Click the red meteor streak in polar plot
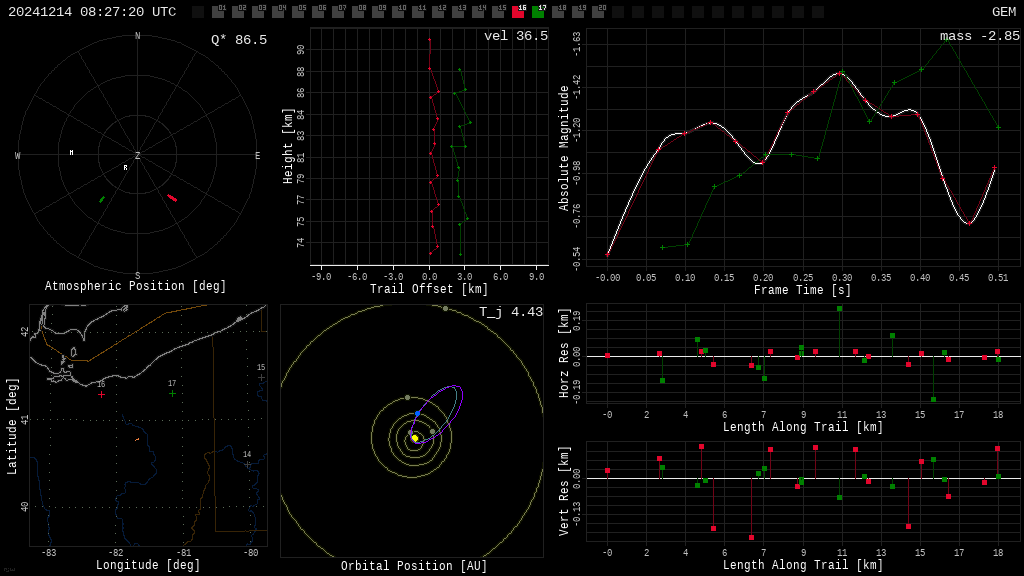This screenshot has height=576, width=1024. point(172,198)
